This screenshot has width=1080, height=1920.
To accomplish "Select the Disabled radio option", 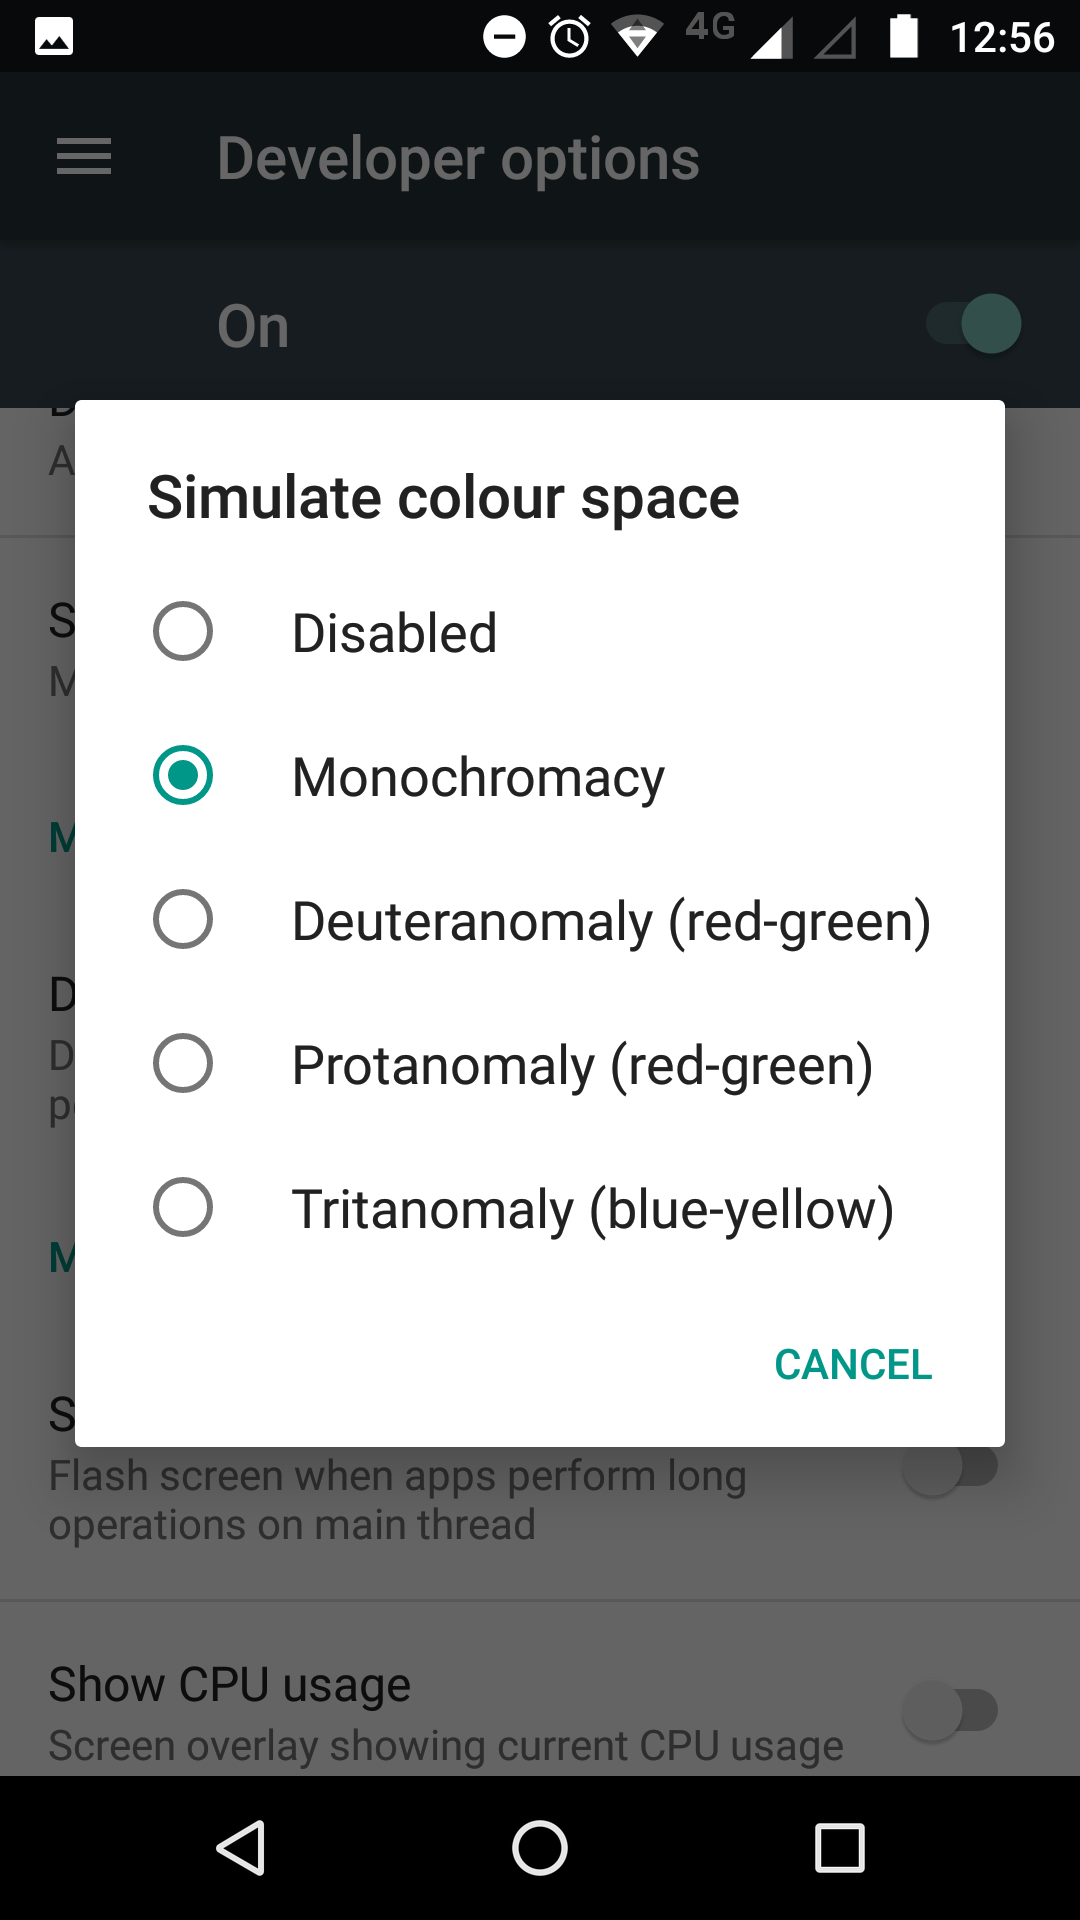I will 540,632.
